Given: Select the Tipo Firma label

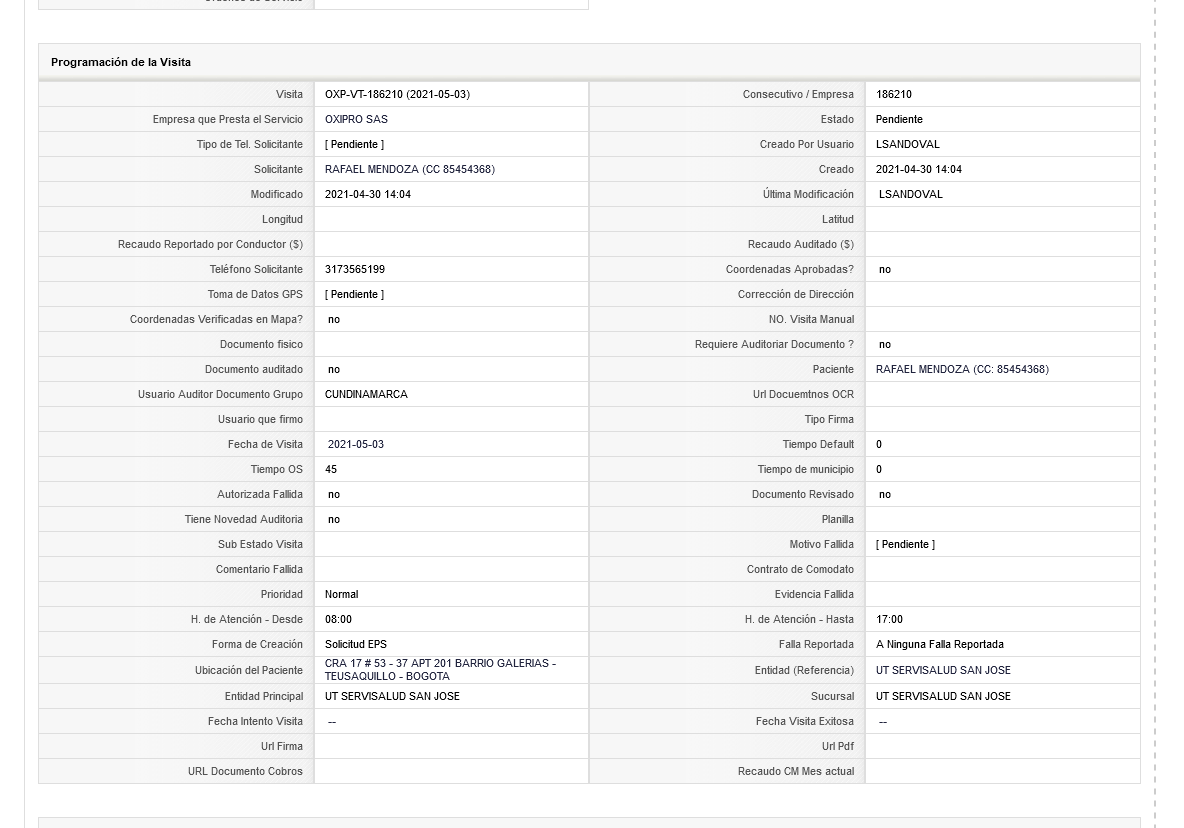Looking at the screenshot, I should [829, 419].
